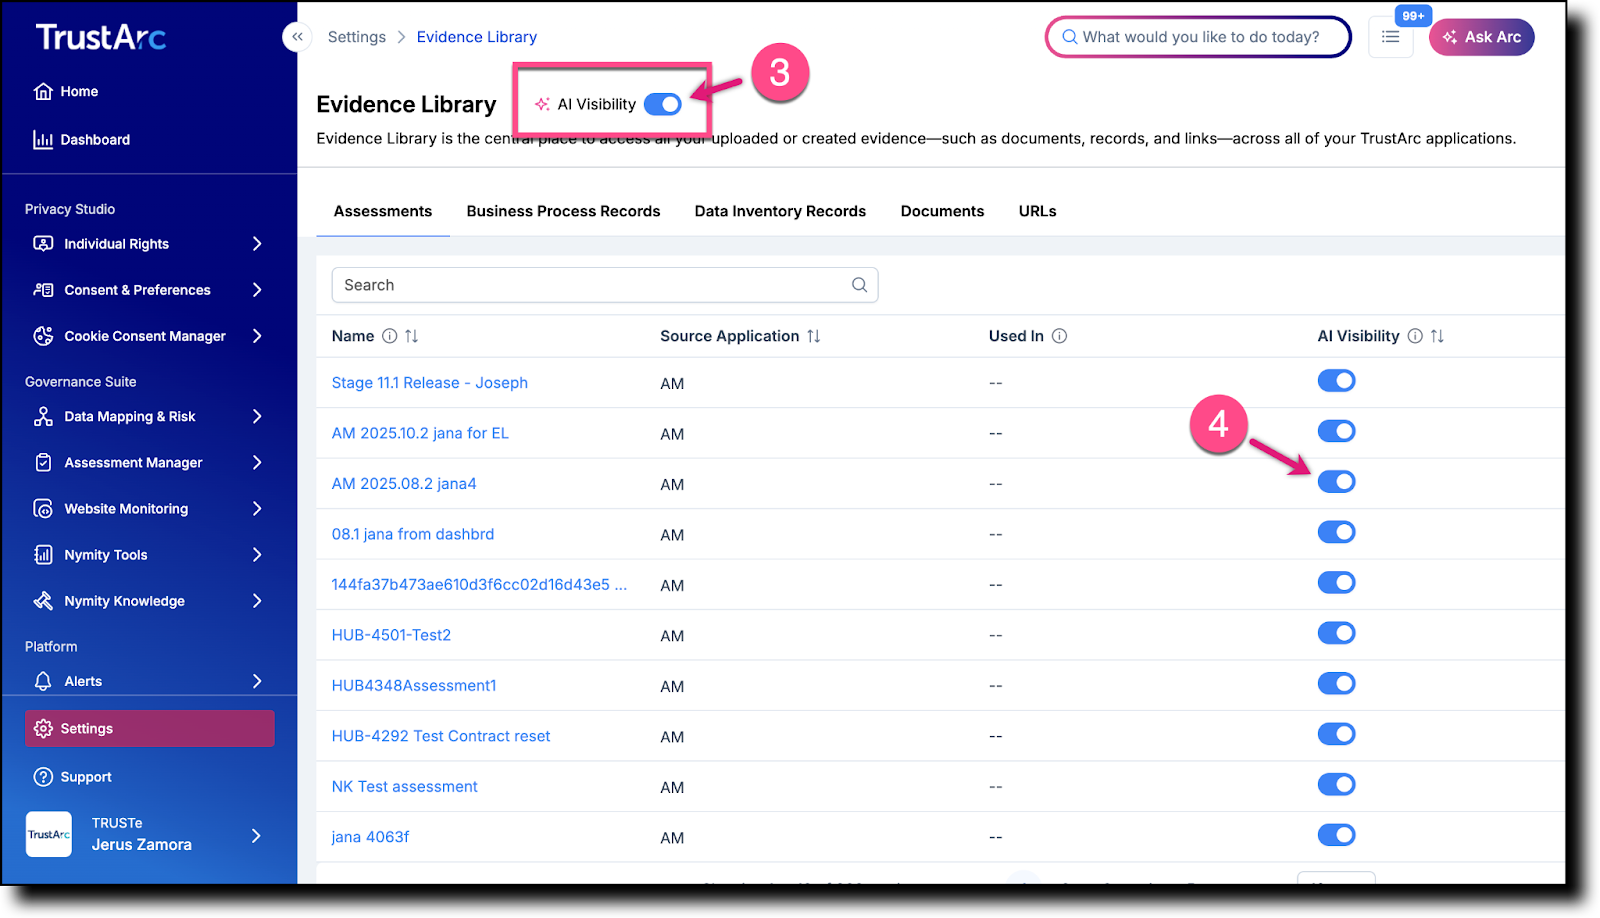Click the Dashboard chart icon

43,139
